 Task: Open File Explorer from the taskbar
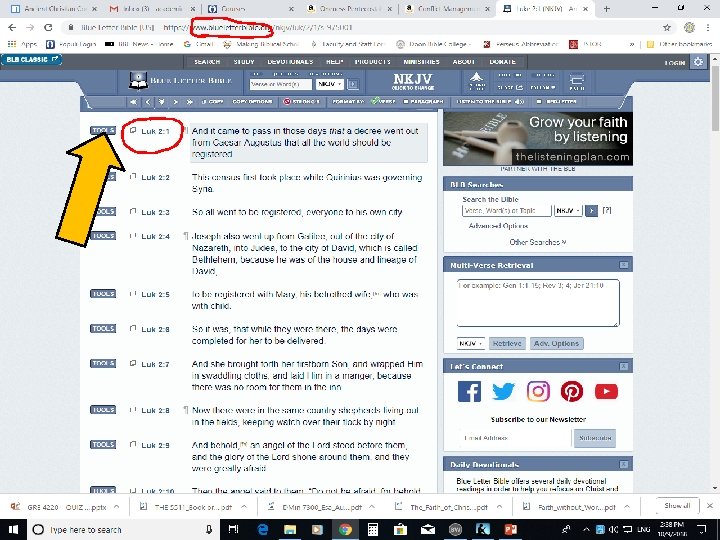(x=290, y=529)
